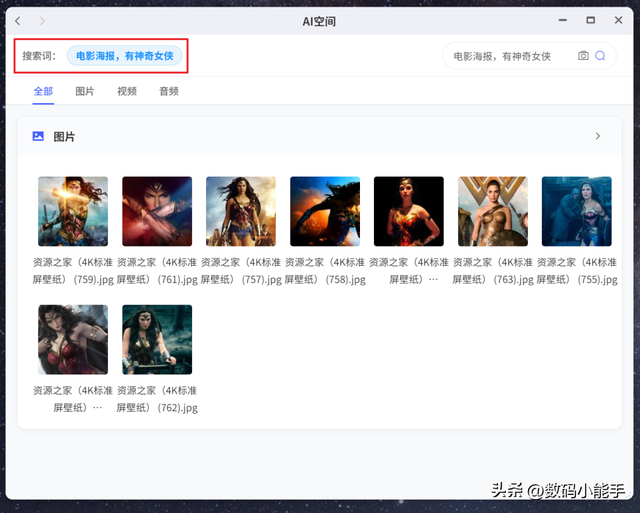Select thumbnail of image (757).jpg

[241, 211]
